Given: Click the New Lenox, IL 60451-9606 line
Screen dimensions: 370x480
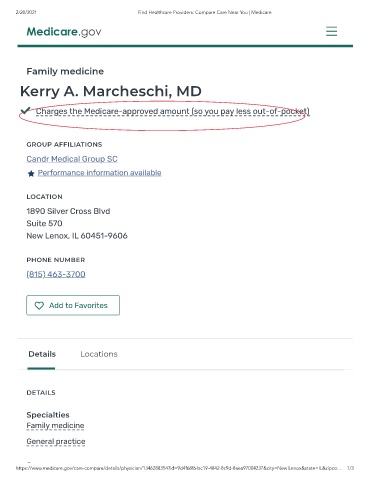Looking at the screenshot, I should tap(77, 236).
